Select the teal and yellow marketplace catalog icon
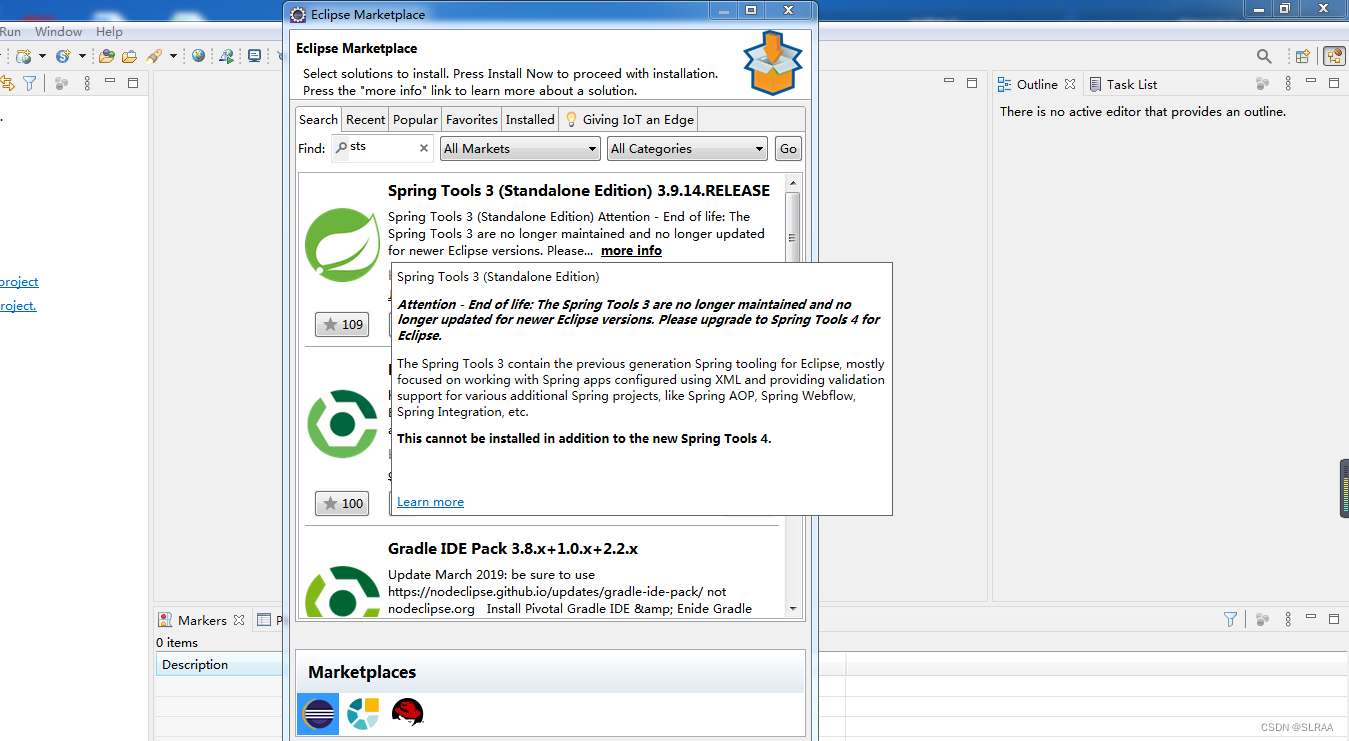 363,714
